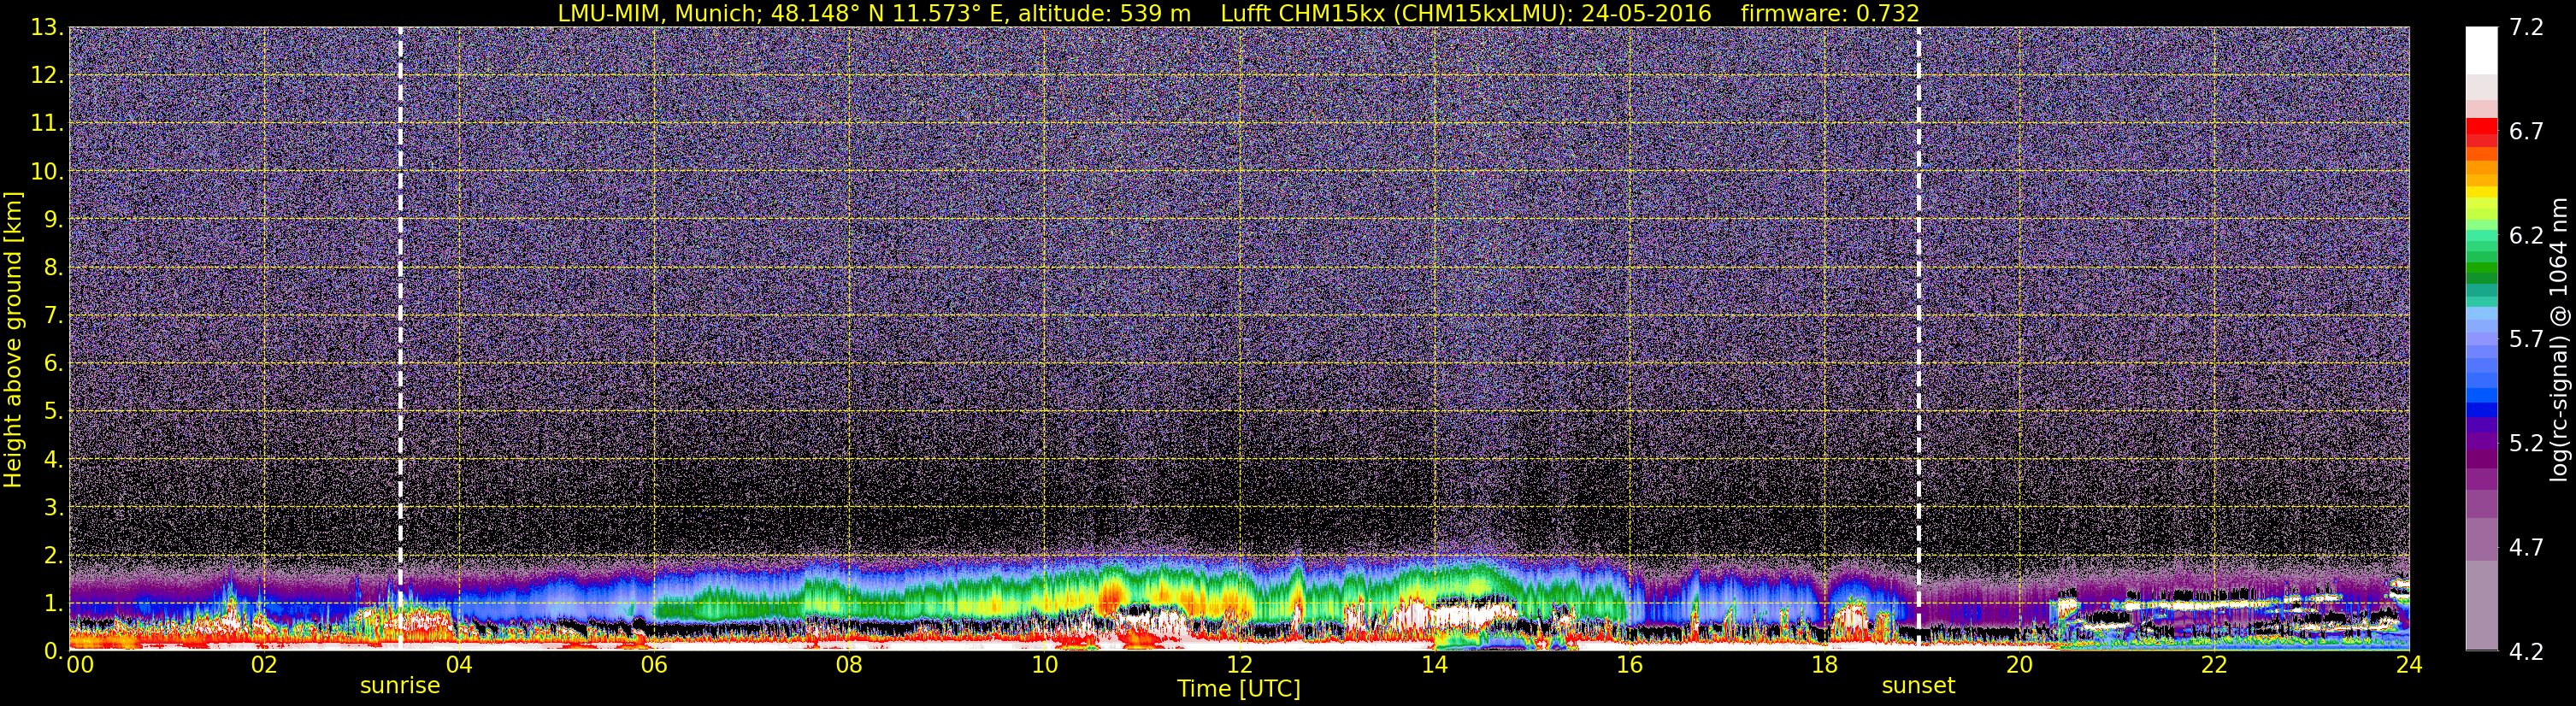This screenshot has width=2576, height=706.
Task: Click the dashed white sunrise marker line
Action: click(400, 338)
